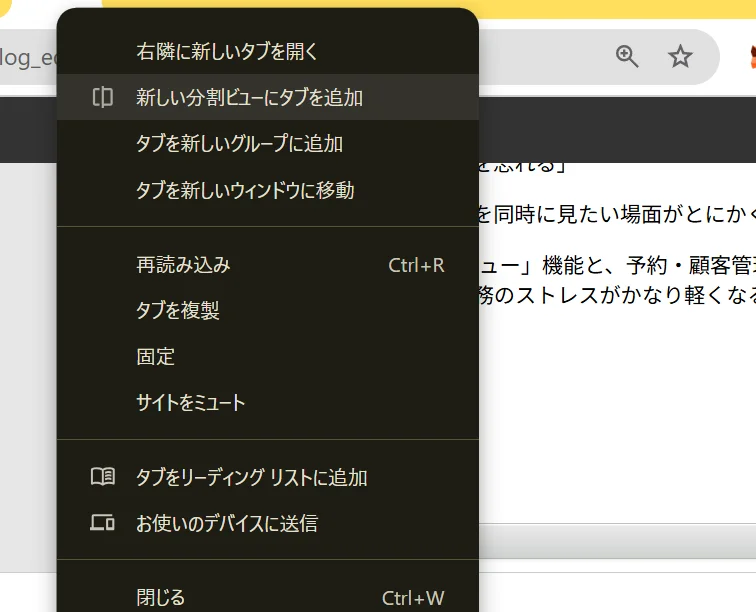Mute the site with サイトをミュート
The width and height of the screenshot is (756, 612).
(x=268, y=403)
